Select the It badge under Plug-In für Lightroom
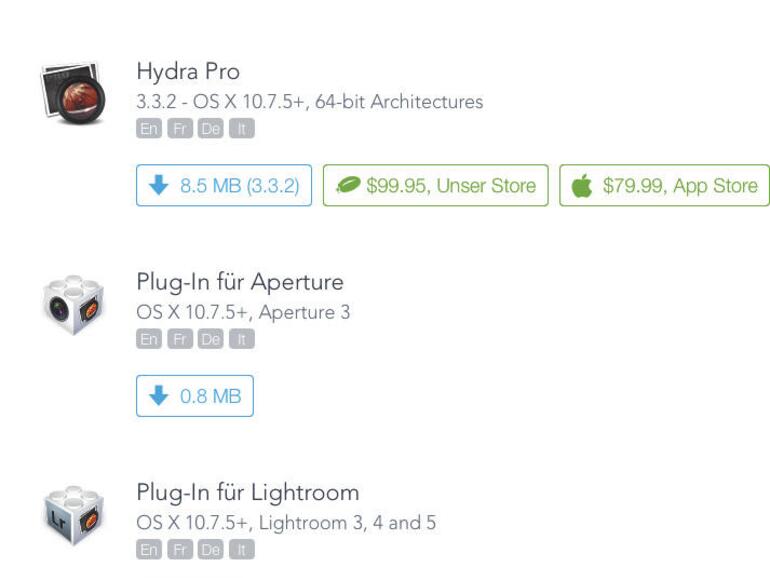The height and width of the screenshot is (578, 770). (241, 550)
